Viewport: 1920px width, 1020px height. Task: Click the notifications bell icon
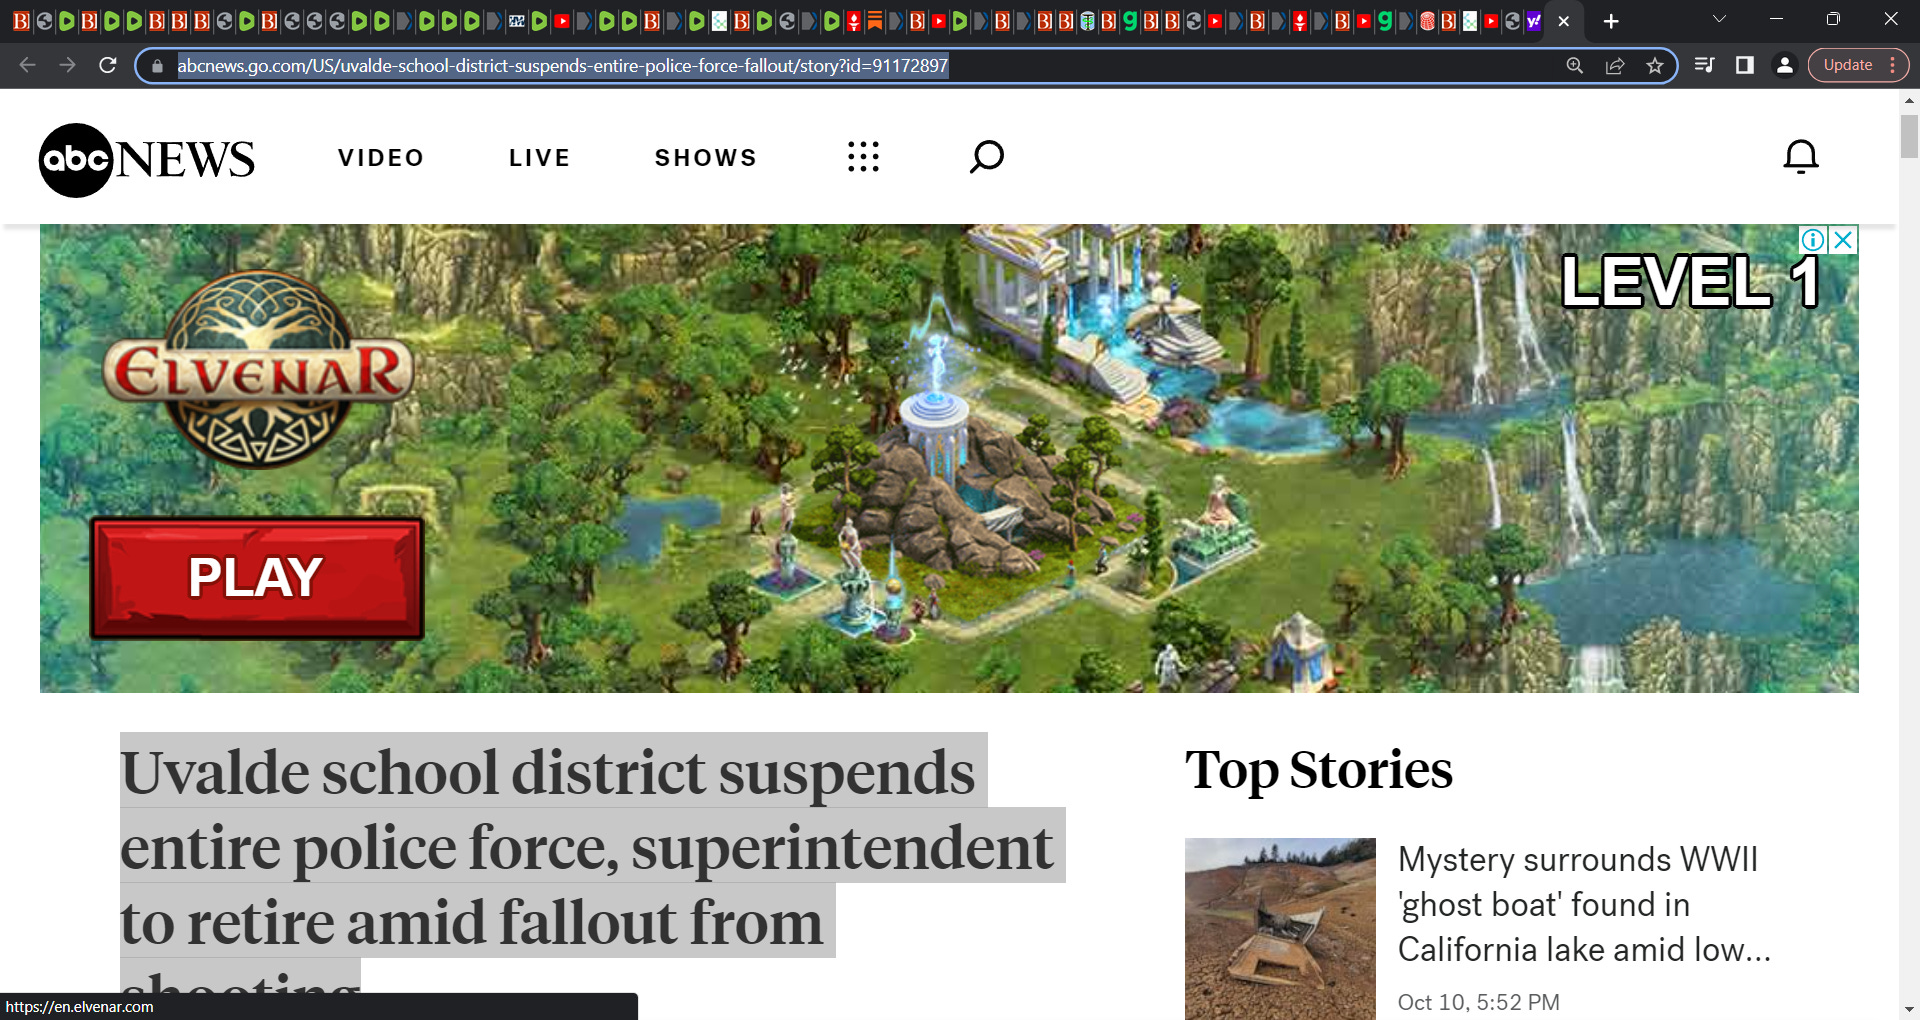coord(1801,157)
